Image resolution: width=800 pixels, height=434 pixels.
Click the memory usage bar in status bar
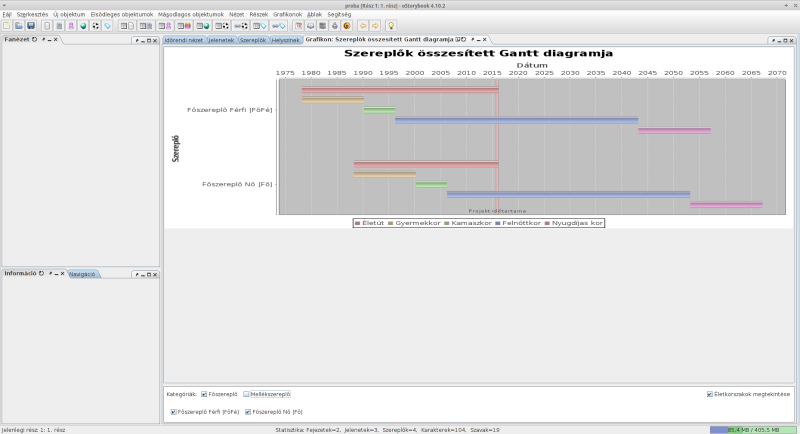753,430
